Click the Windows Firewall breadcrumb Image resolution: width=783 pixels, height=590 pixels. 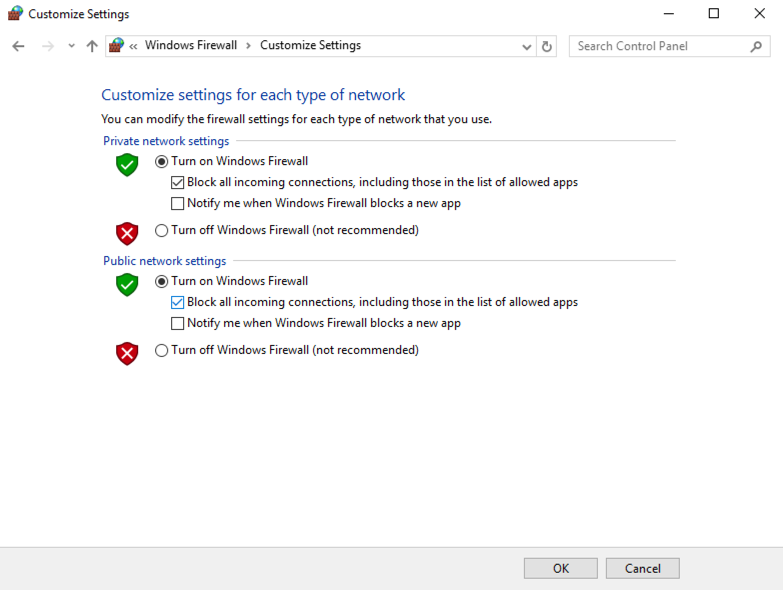[191, 46]
